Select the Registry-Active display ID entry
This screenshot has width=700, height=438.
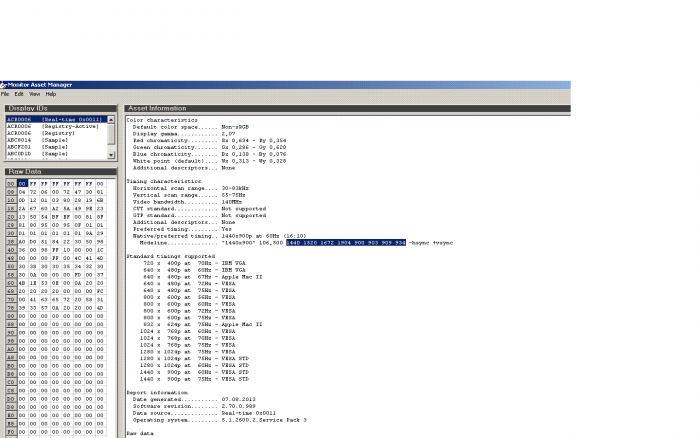[56, 126]
